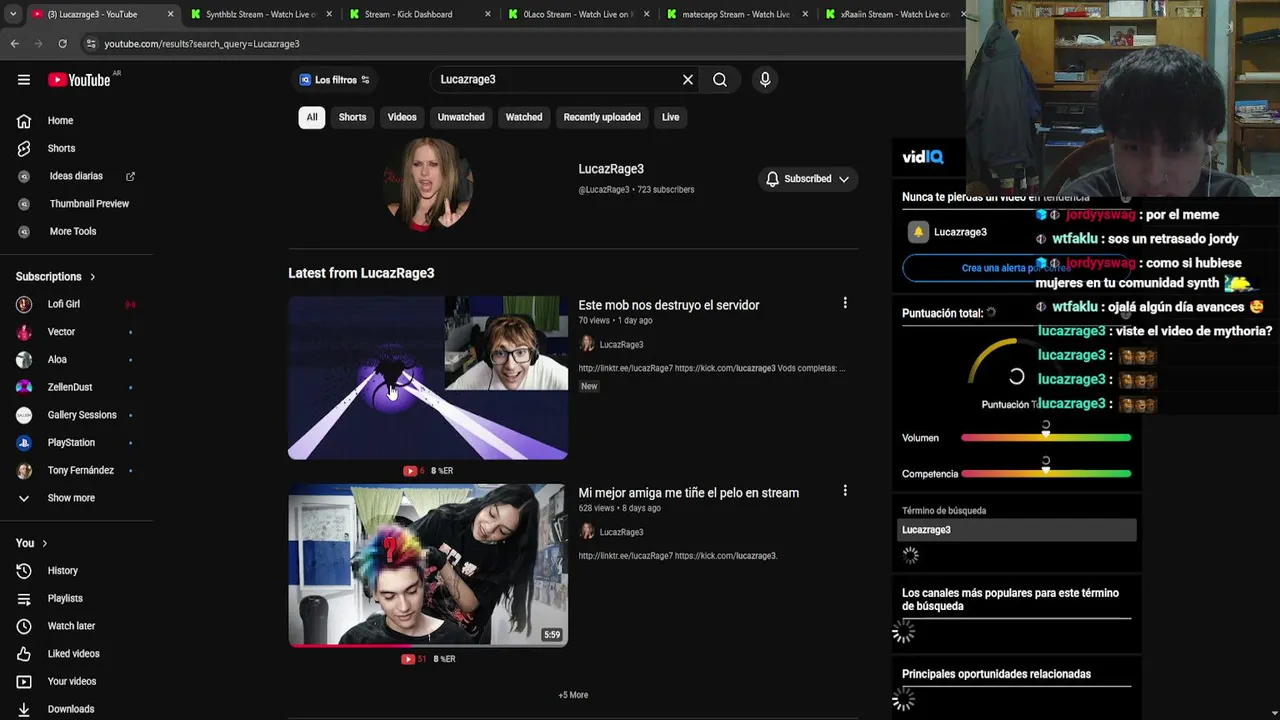Open options menu for Mi mejor amiga video

pos(845,491)
